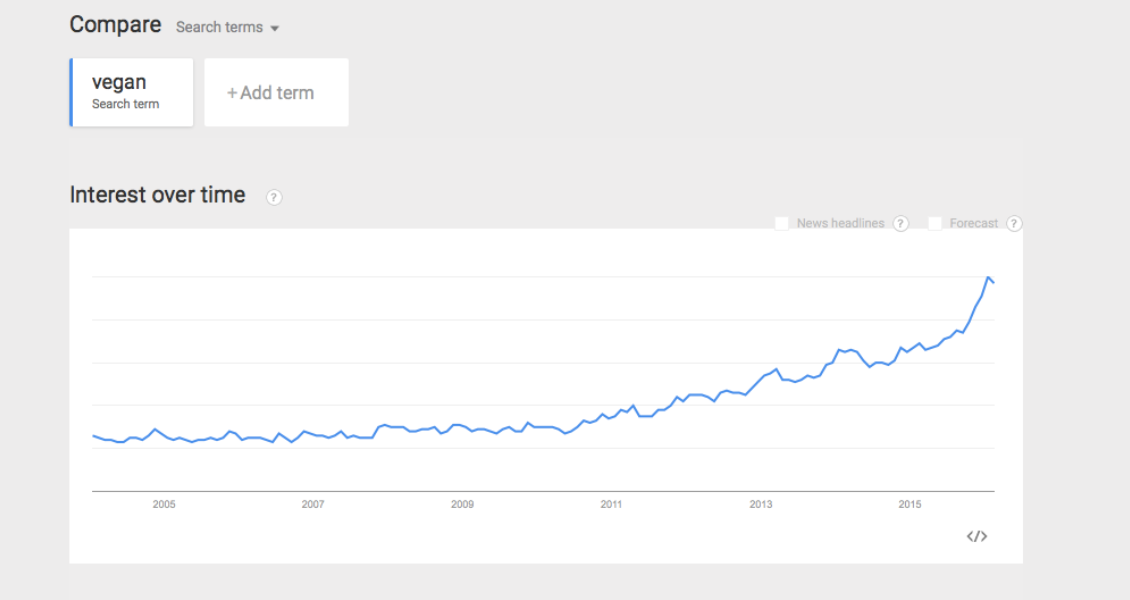1130x600 pixels.
Task: Click help icon next to News headlines
Action: pos(900,223)
